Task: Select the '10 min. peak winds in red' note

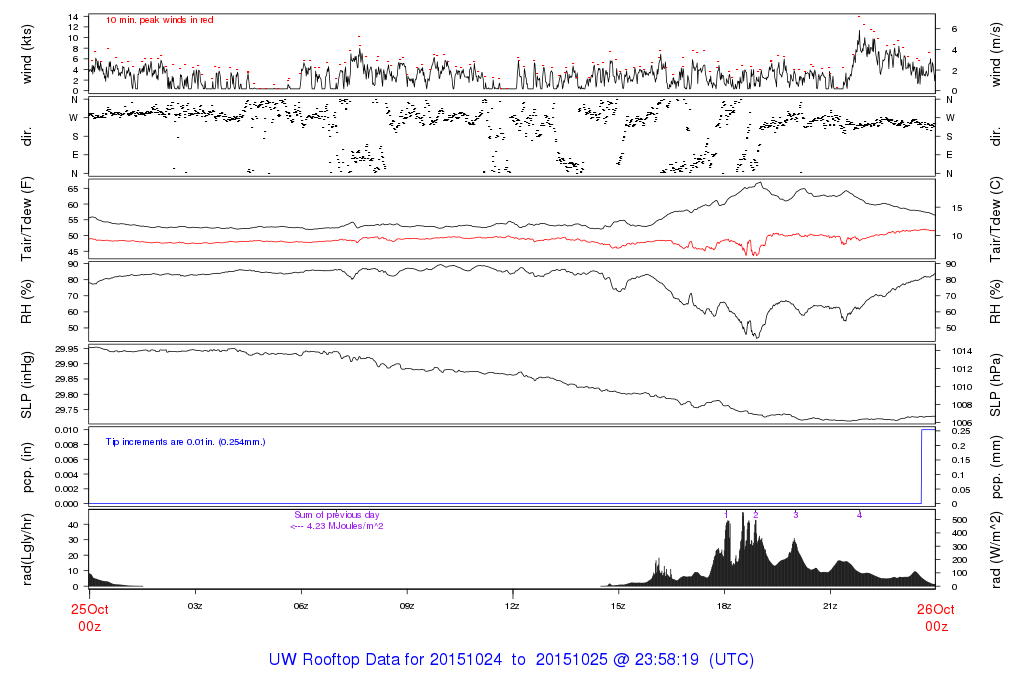Action: [x=159, y=20]
